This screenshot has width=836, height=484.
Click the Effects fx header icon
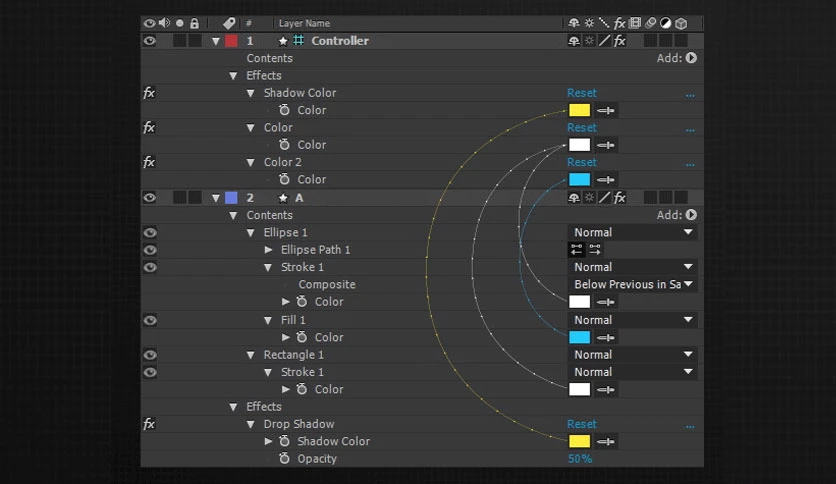(620, 23)
